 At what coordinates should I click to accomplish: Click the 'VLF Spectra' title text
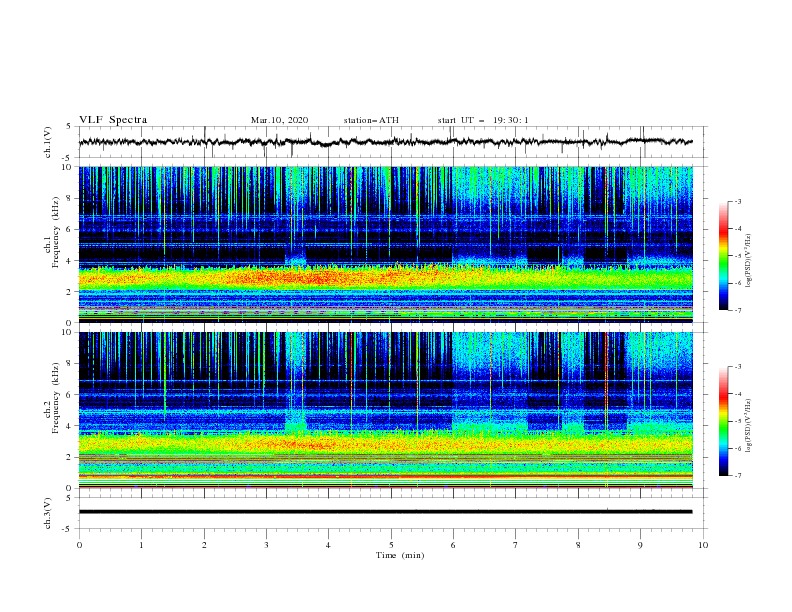point(113,120)
